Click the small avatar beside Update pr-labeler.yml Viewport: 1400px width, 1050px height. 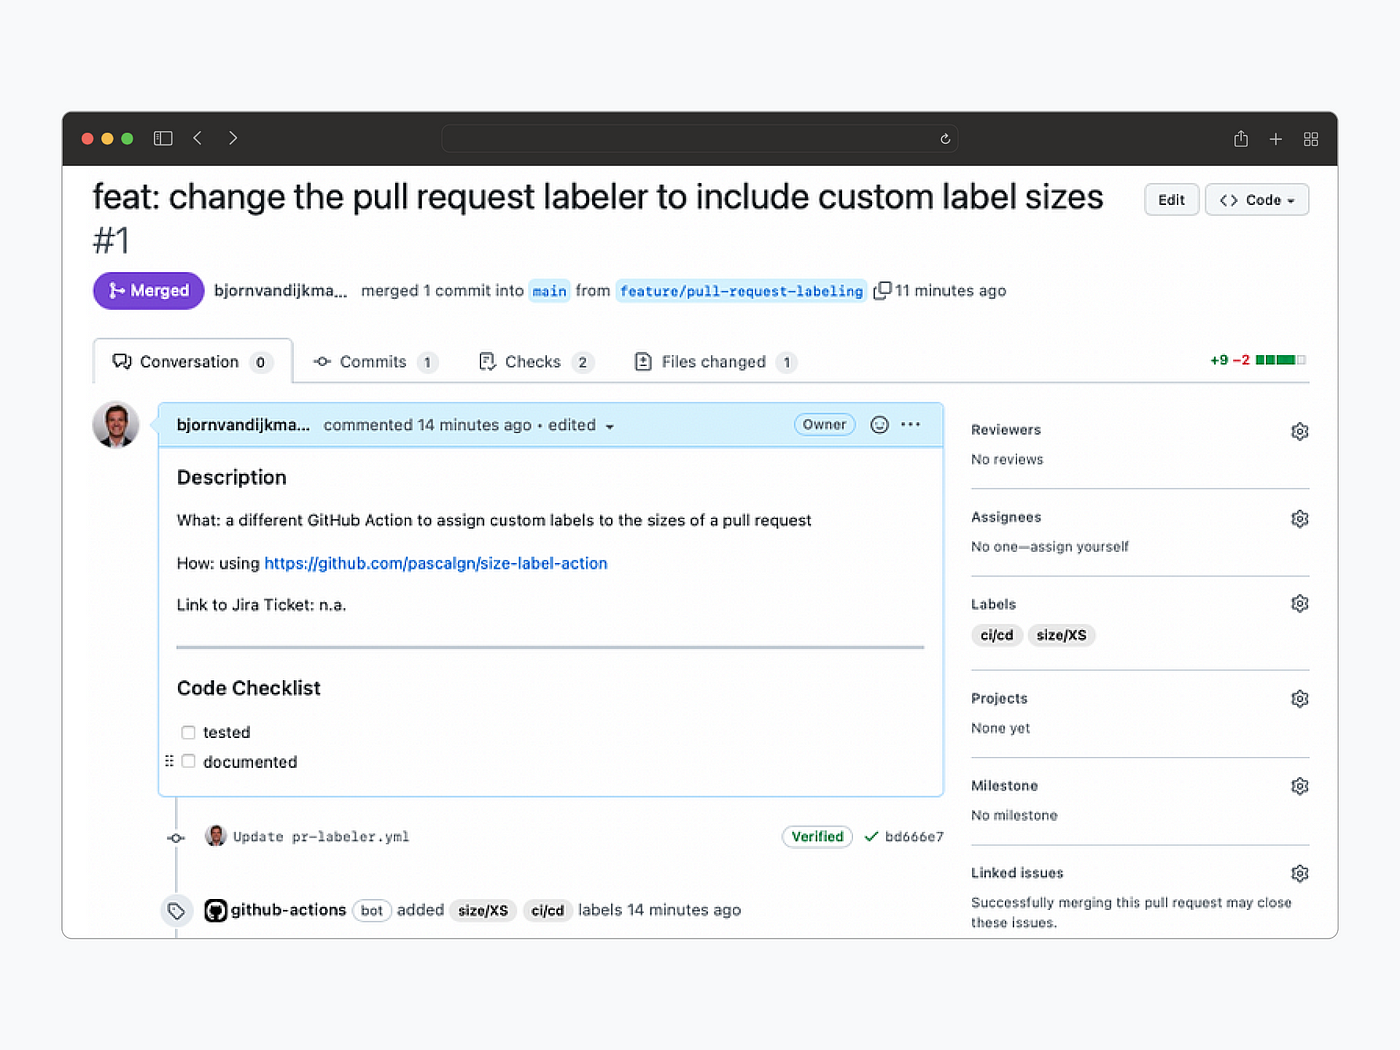215,835
